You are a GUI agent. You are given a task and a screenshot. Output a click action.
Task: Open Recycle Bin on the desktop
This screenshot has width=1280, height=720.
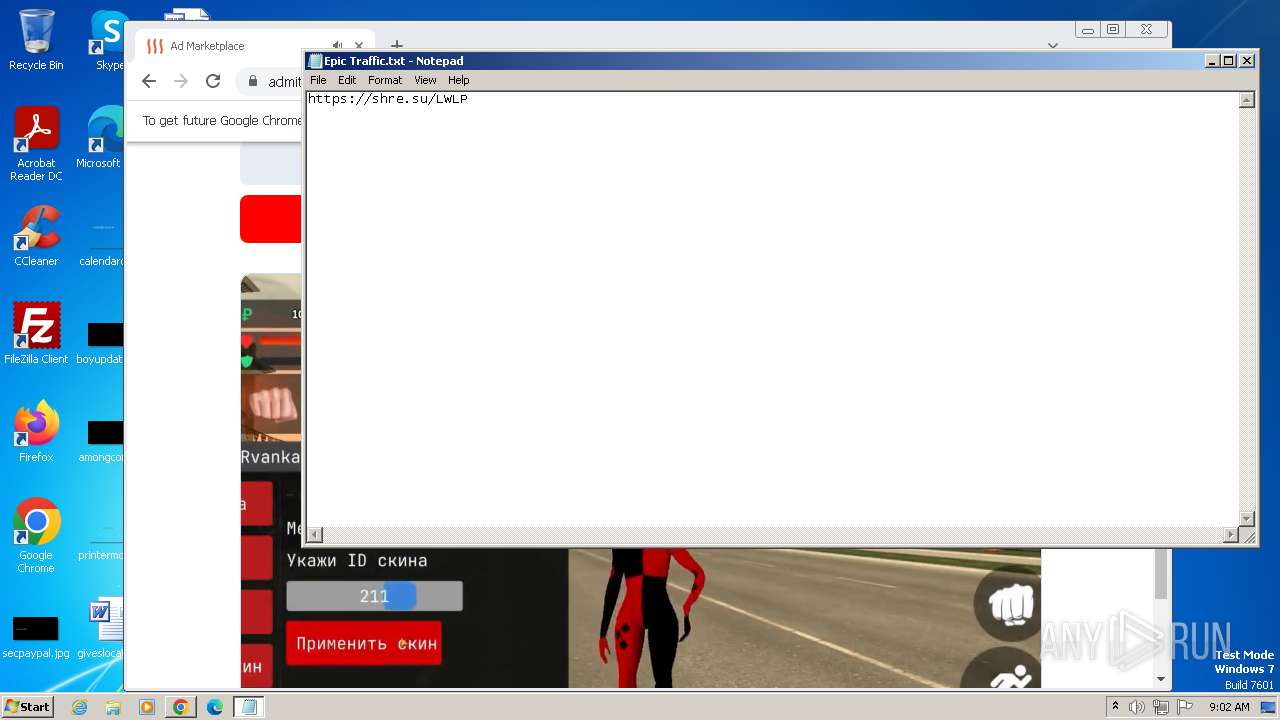36,40
